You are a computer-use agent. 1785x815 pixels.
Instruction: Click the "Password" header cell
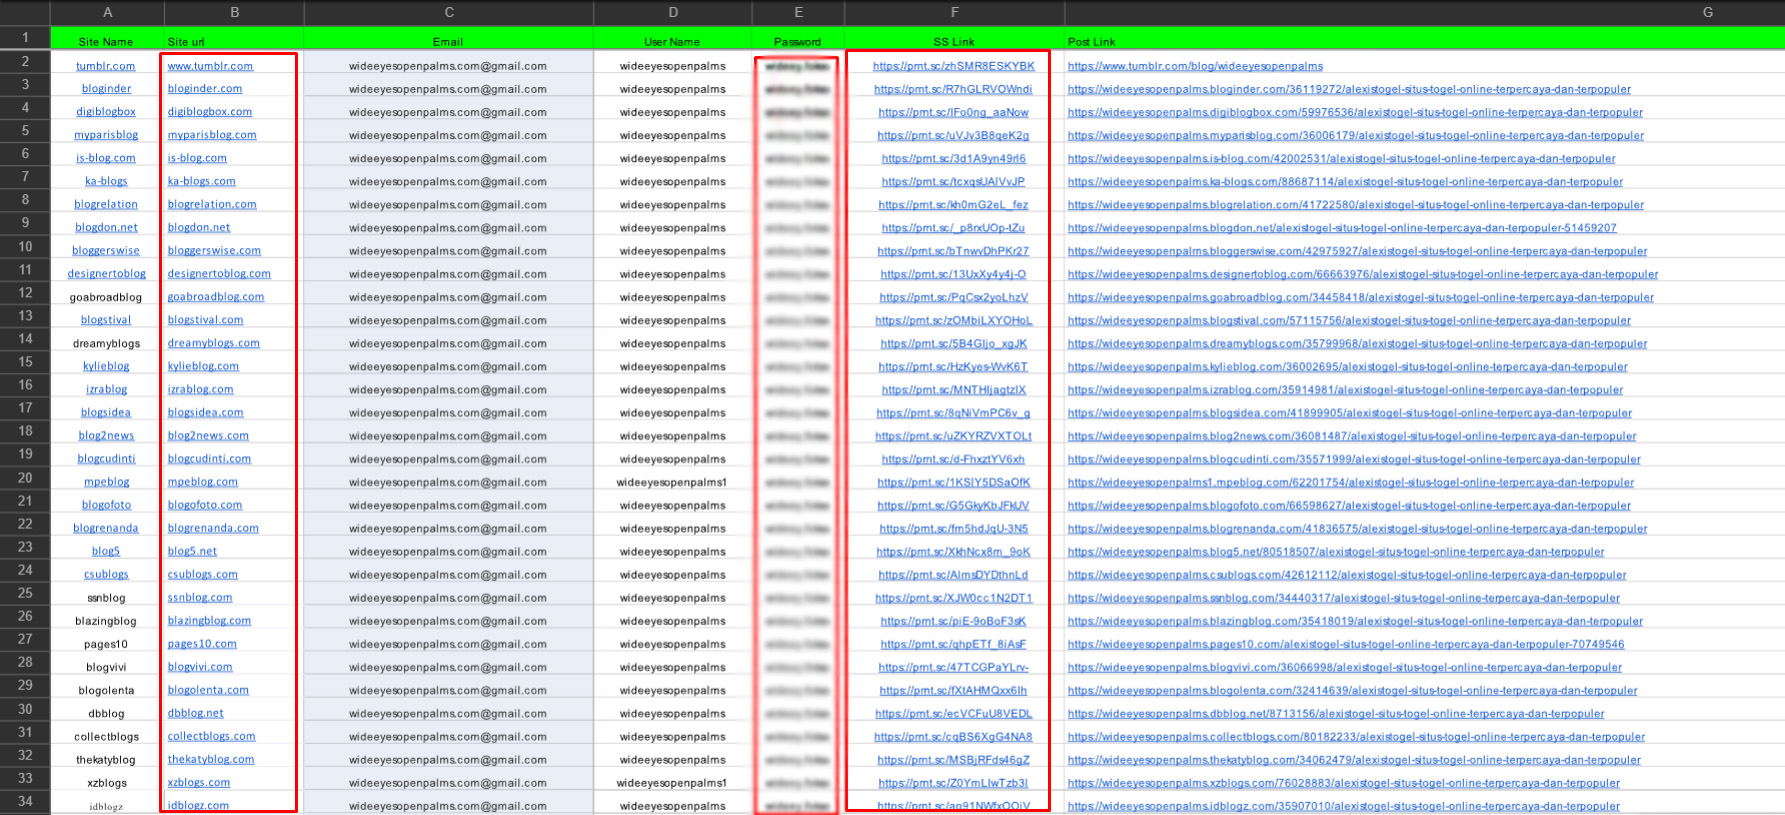pyautogui.click(x=797, y=41)
